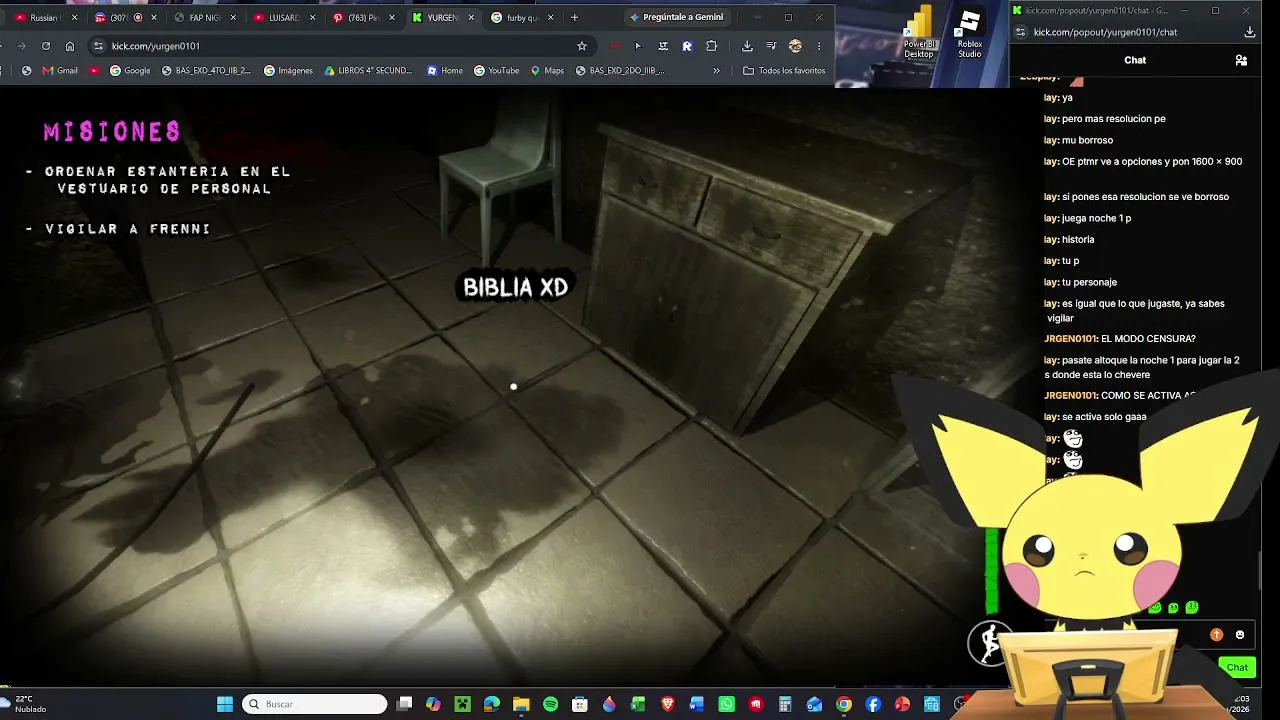This screenshot has height=720, width=1280.
Task: Open Outlook from the taskbar
Action: click(x=814, y=704)
